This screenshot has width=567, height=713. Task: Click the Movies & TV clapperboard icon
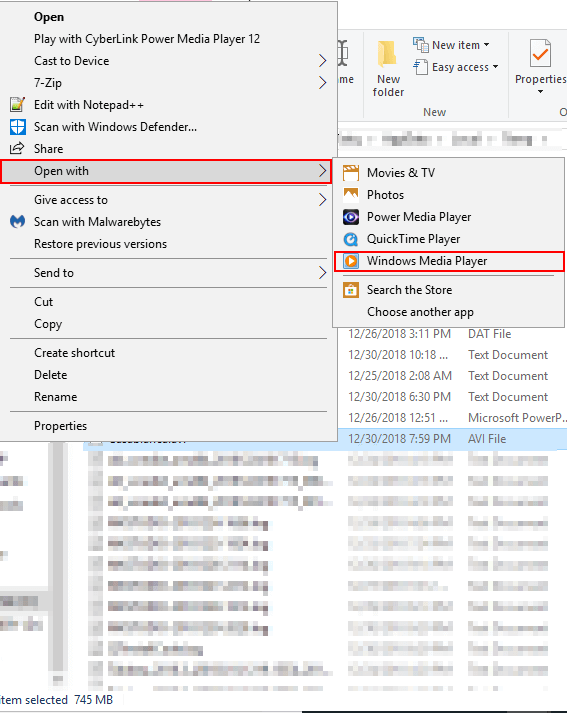[x=351, y=173]
